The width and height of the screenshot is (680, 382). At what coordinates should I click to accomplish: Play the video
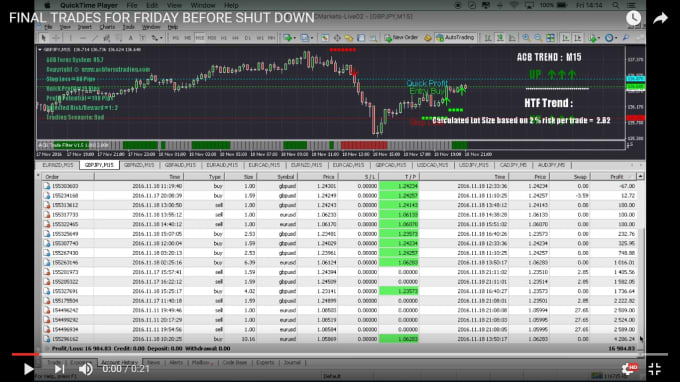(28, 369)
